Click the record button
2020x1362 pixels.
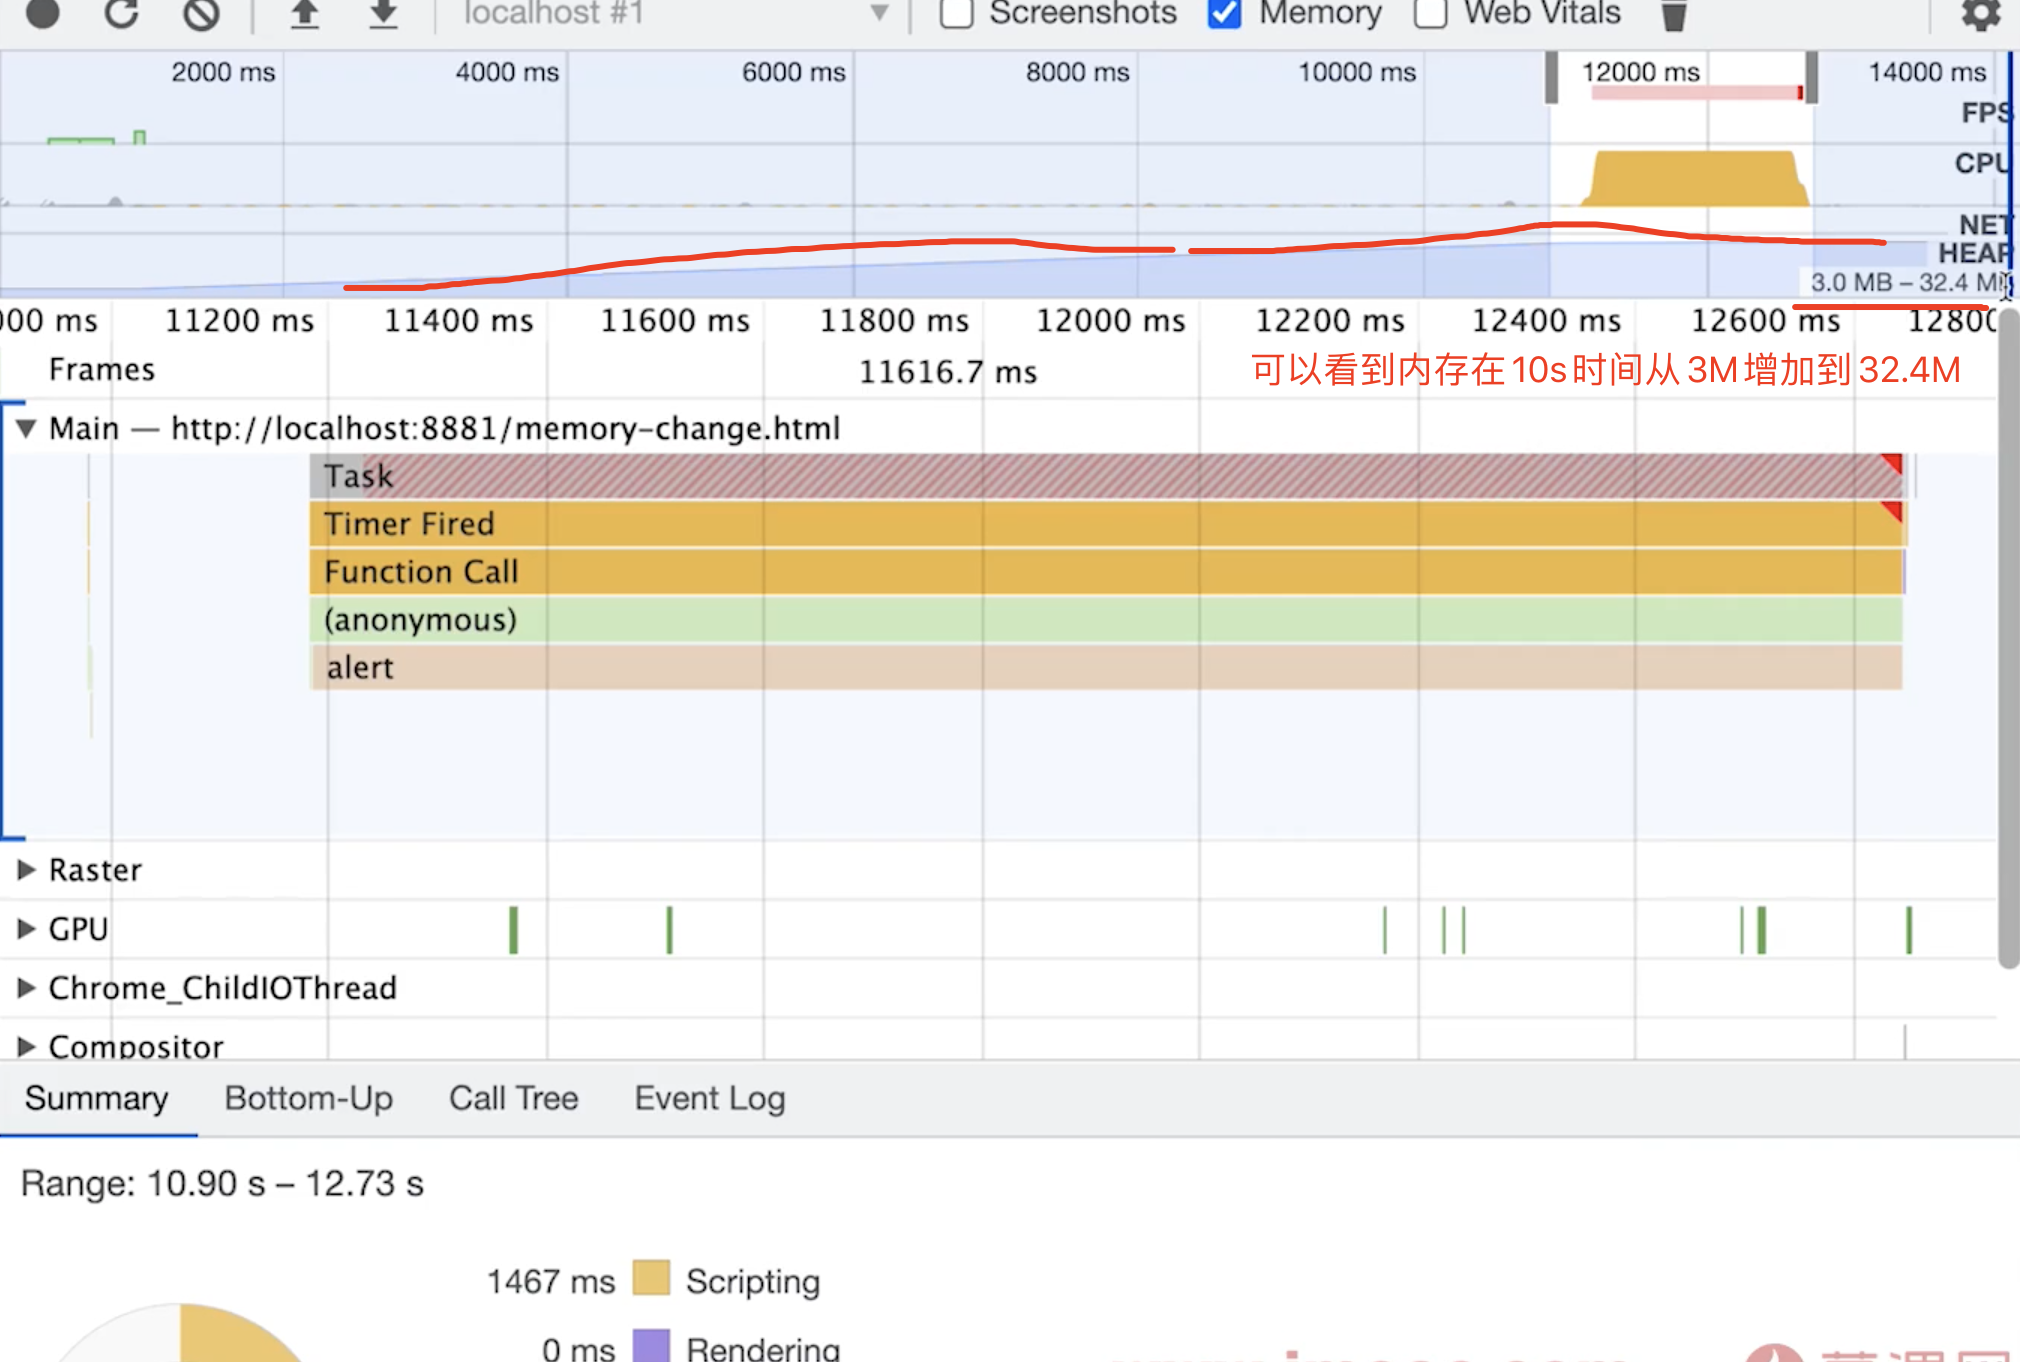(x=42, y=13)
